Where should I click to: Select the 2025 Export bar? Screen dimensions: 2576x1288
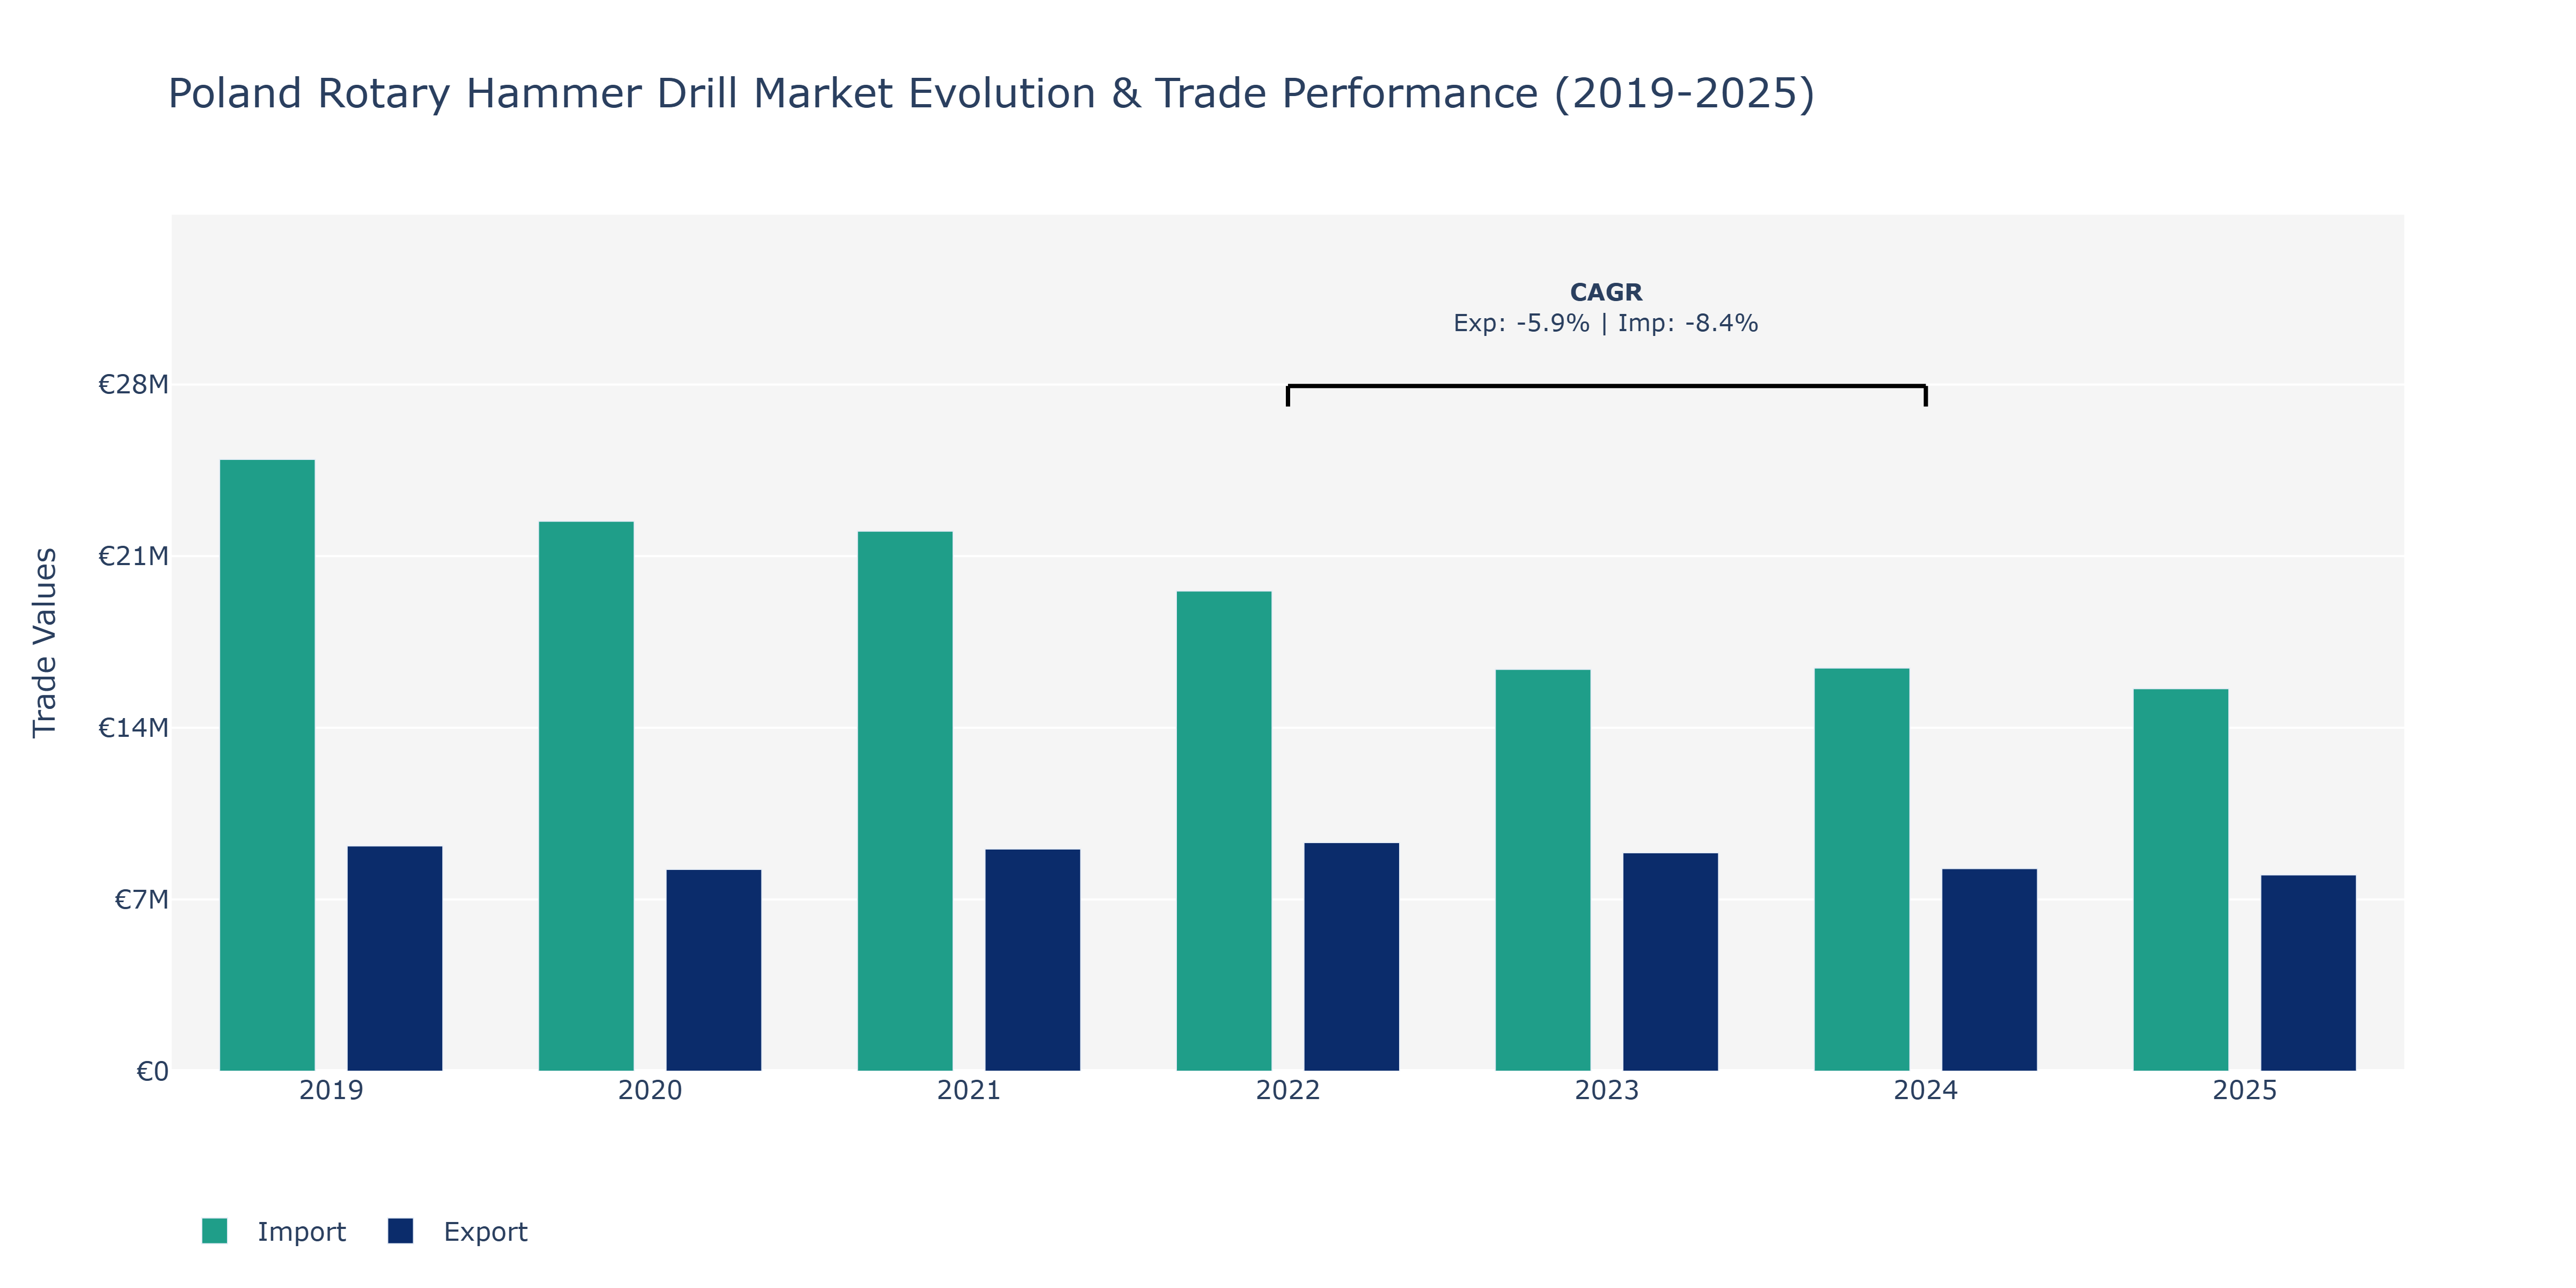pos(2309,973)
